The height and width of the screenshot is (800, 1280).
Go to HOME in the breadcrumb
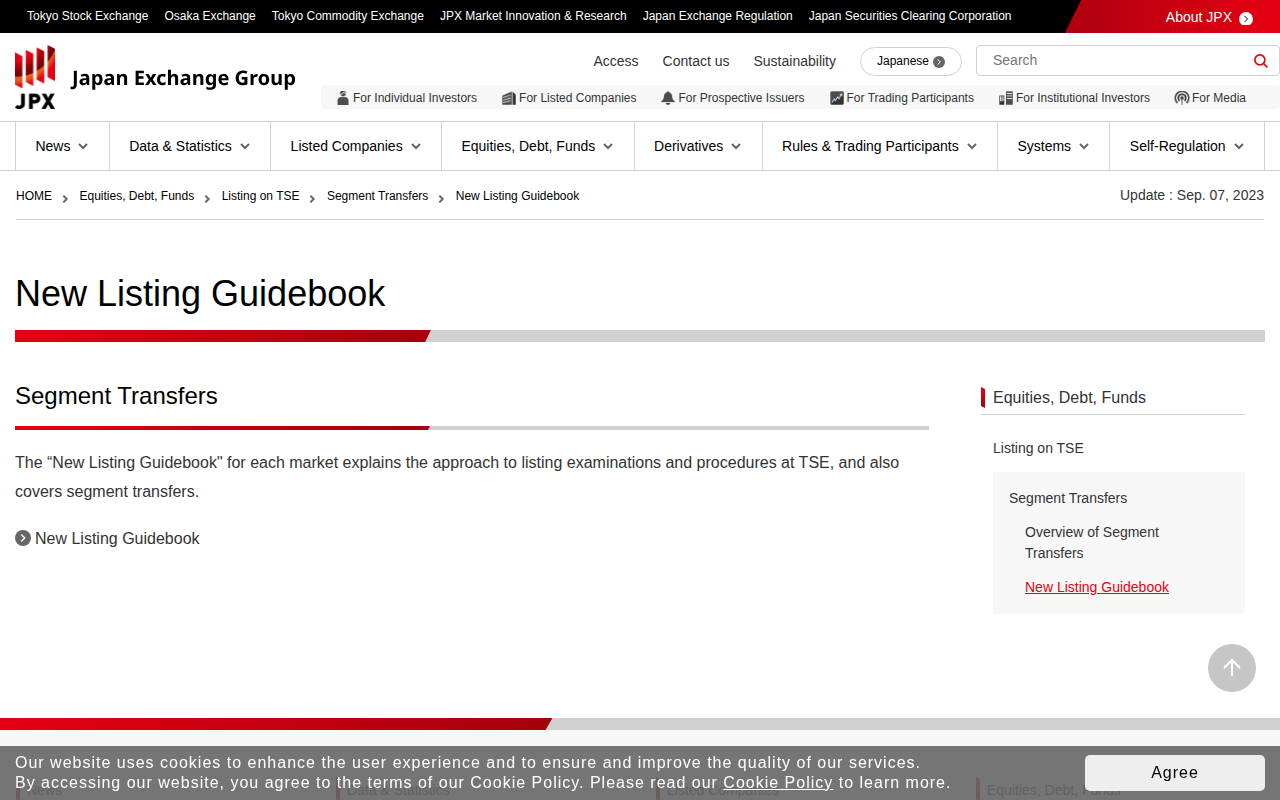click(34, 196)
